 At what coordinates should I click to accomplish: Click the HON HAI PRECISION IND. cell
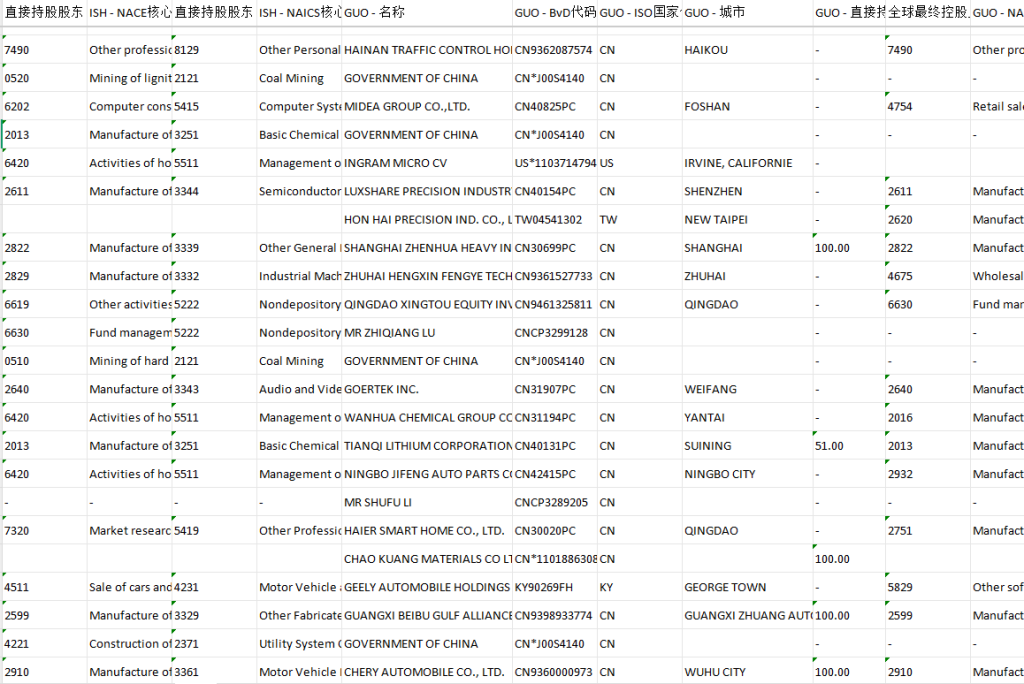(x=427, y=220)
